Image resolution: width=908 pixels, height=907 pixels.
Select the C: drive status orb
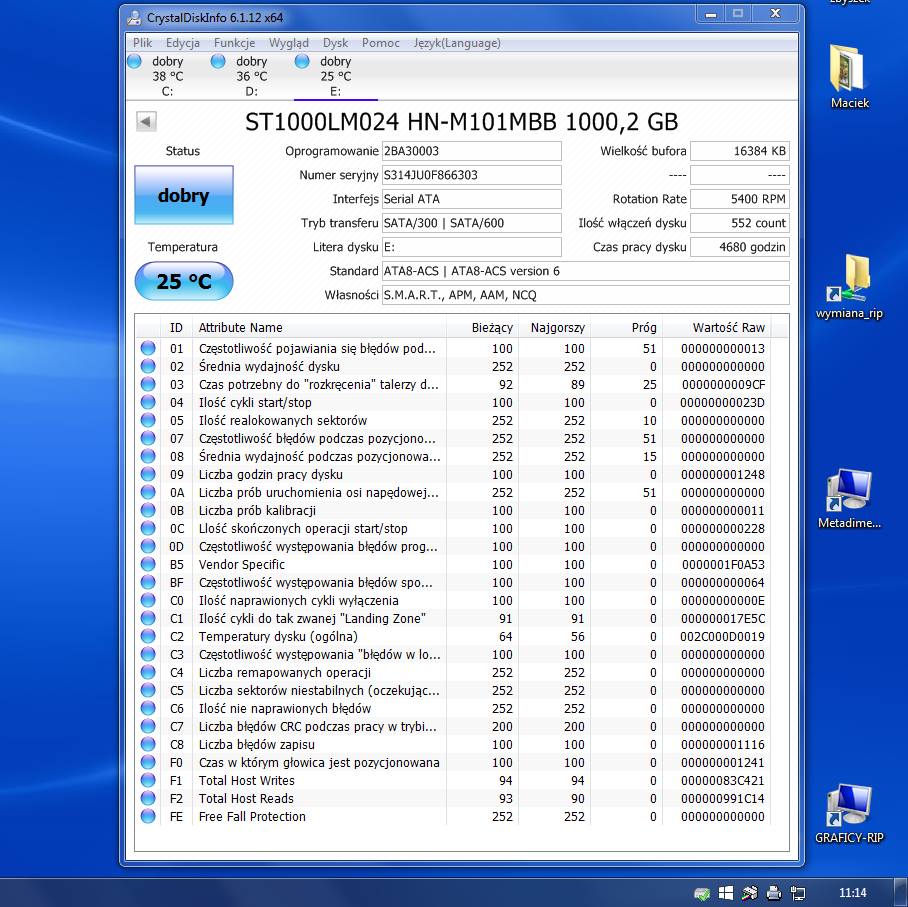coord(134,61)
